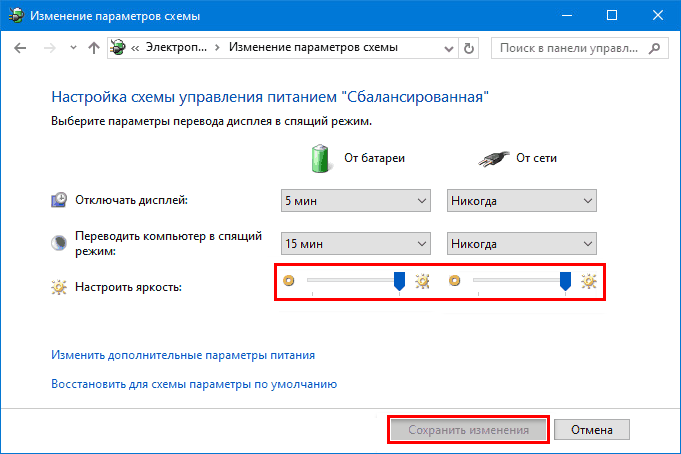This screenshot has width=681, height=454.
Task: Click the high brightness sun icon for plugged in
Action: point(588,282)
